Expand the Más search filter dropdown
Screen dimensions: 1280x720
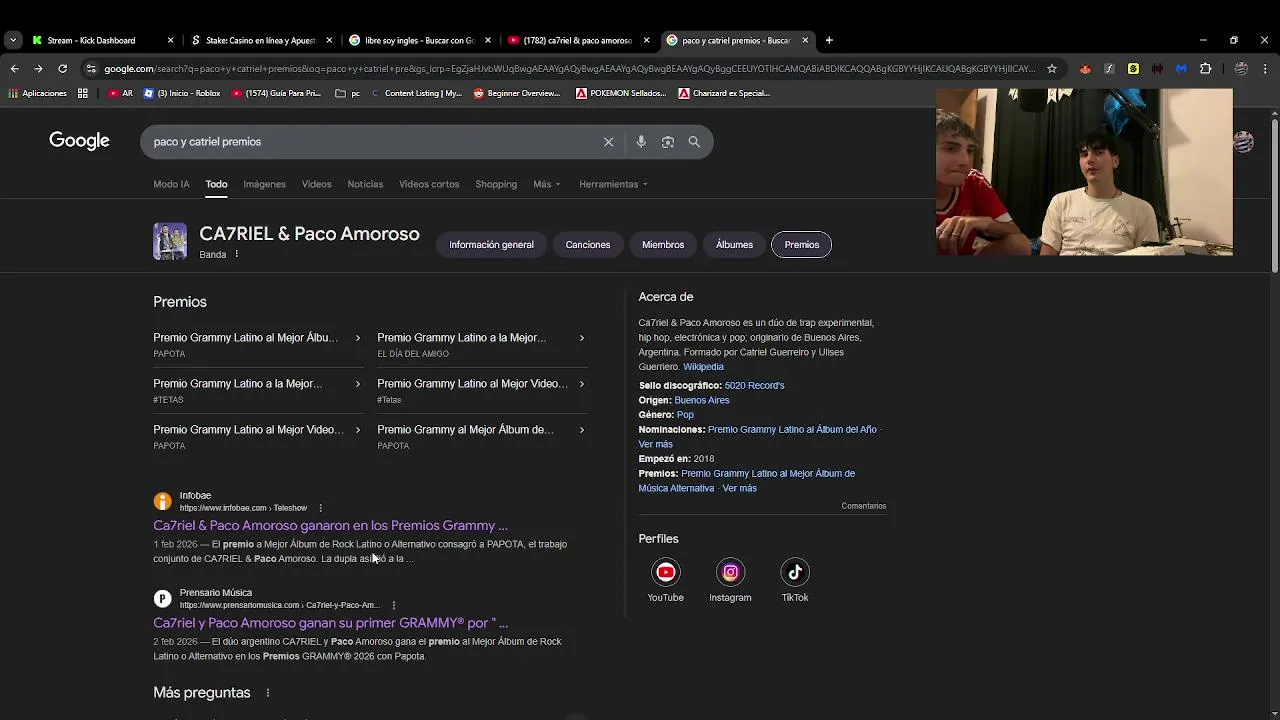point(546,184)
